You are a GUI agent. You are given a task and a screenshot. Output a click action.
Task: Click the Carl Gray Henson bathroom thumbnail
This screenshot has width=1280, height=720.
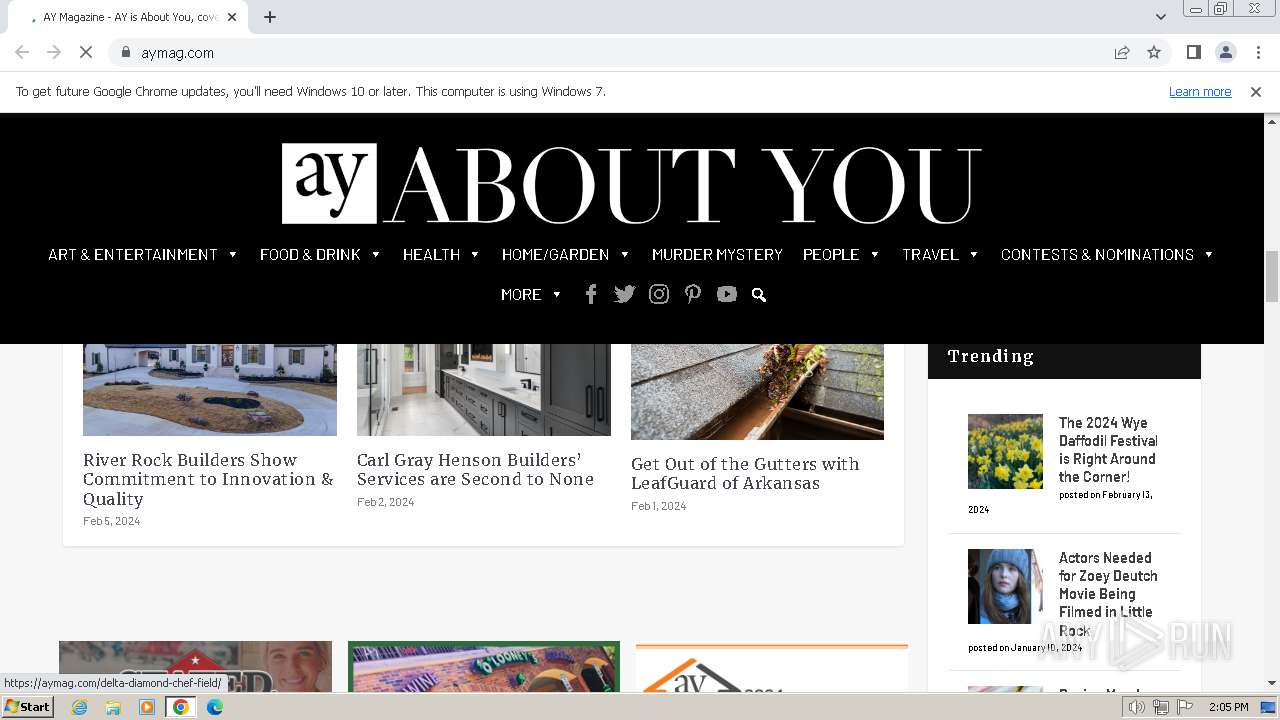click(484, 390)
